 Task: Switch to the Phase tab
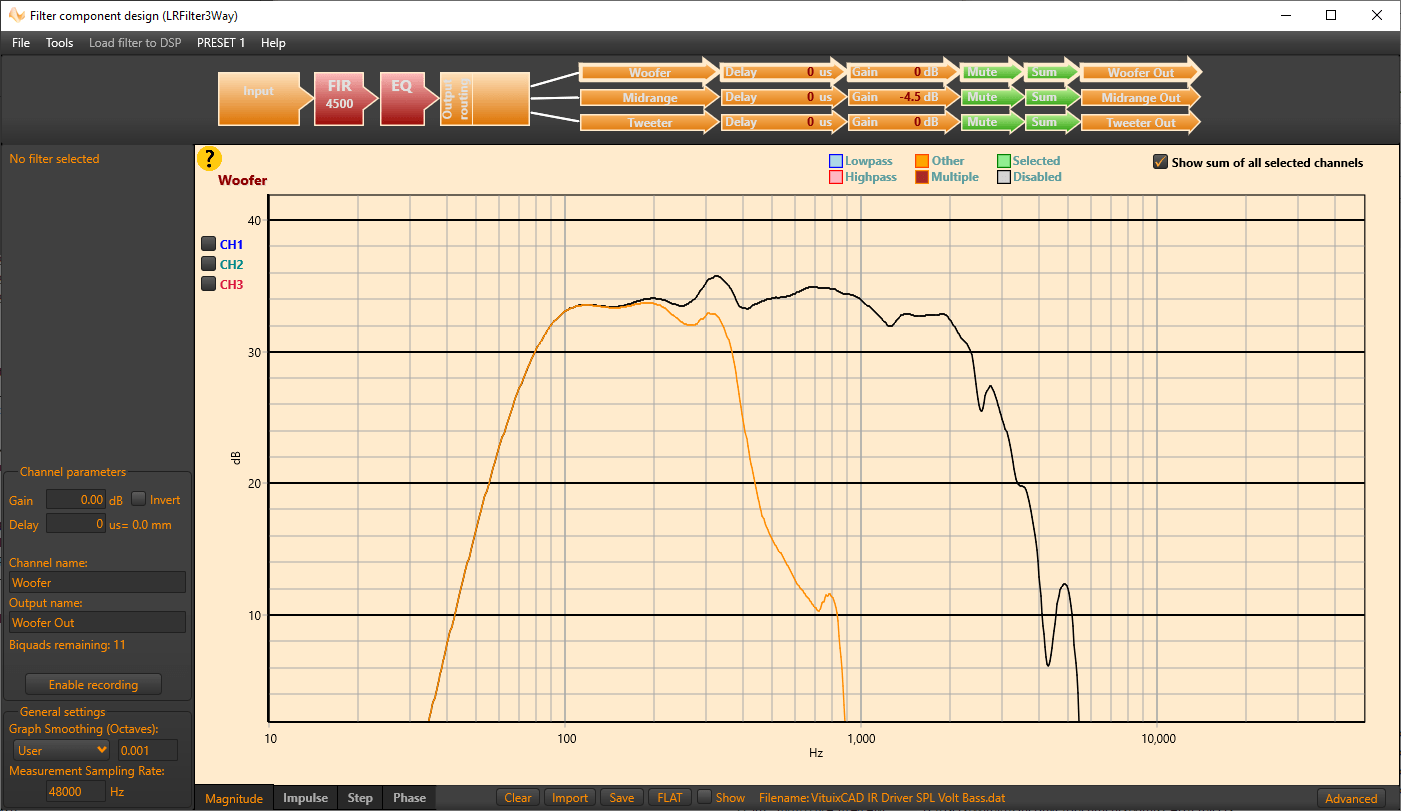[x=409, y=798]
